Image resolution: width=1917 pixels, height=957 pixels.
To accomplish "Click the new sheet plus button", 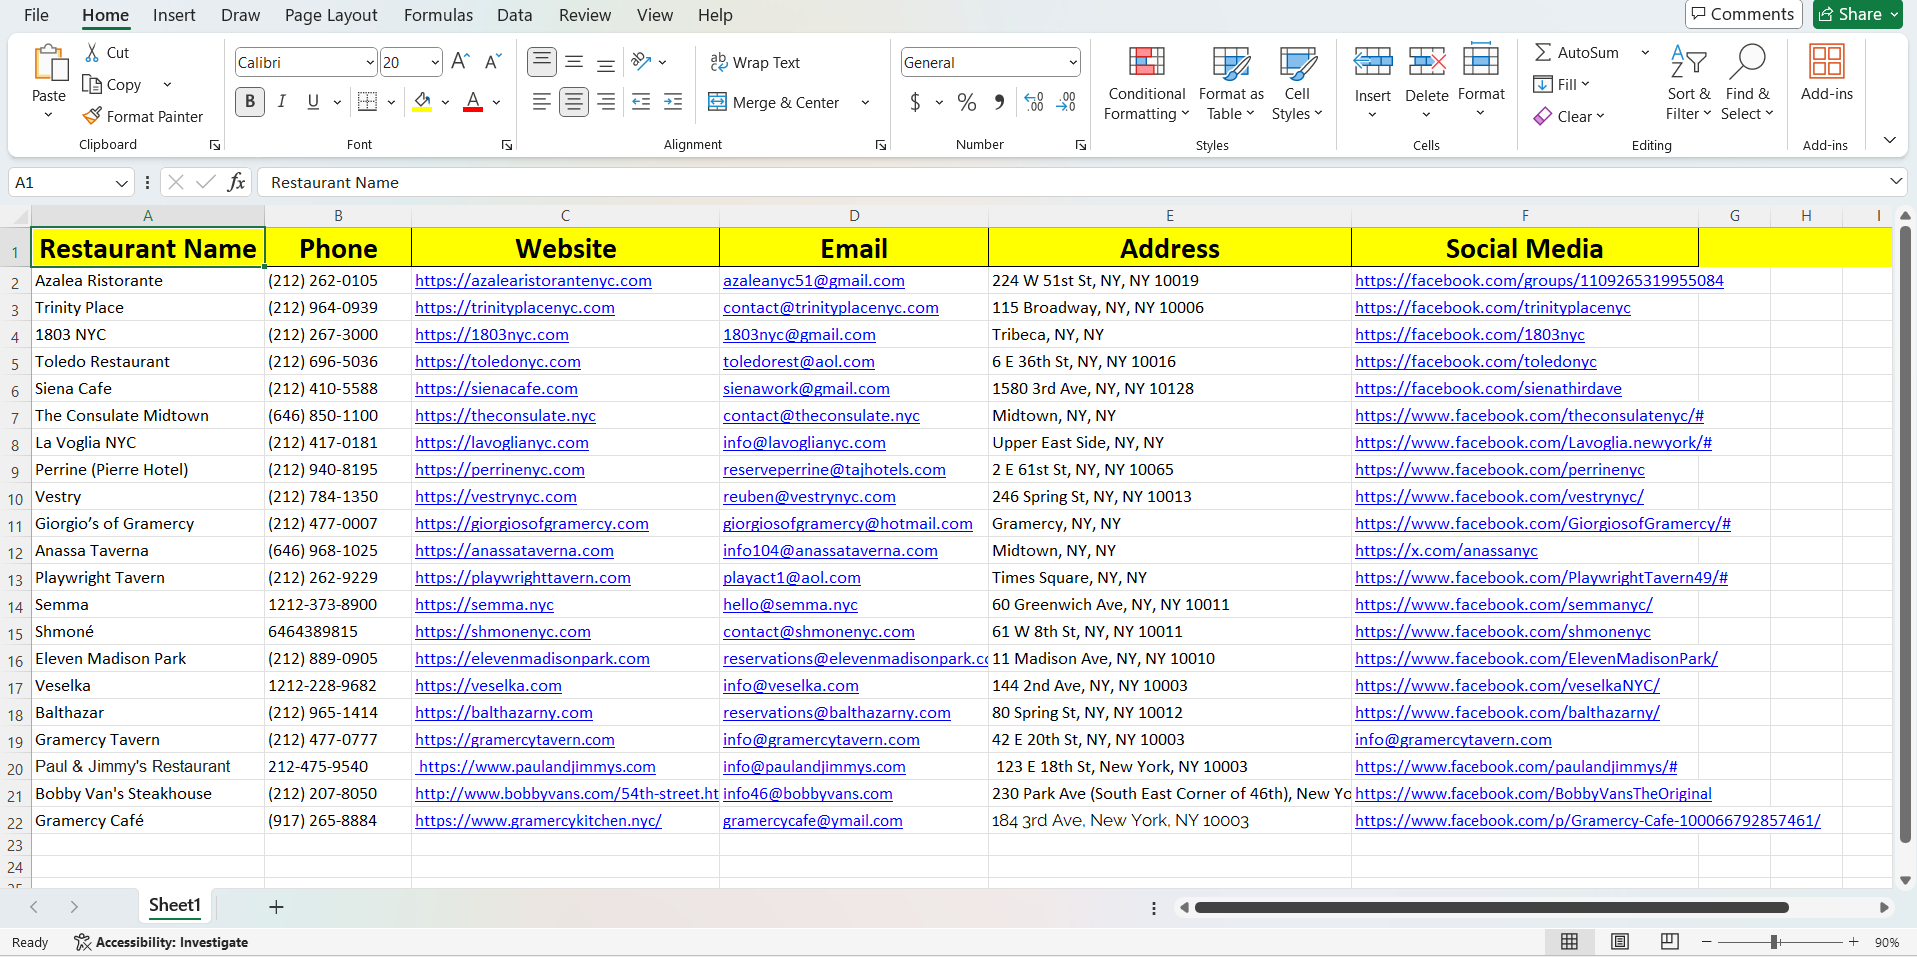I will click(276, 907).
